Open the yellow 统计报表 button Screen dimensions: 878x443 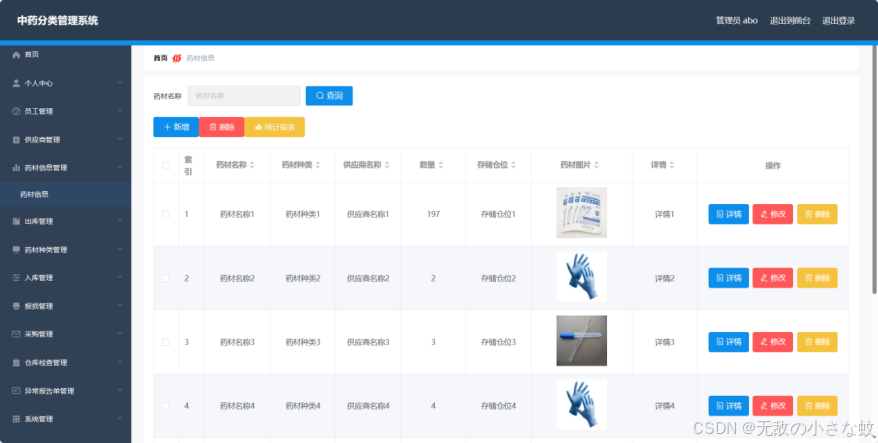point(274,127)
